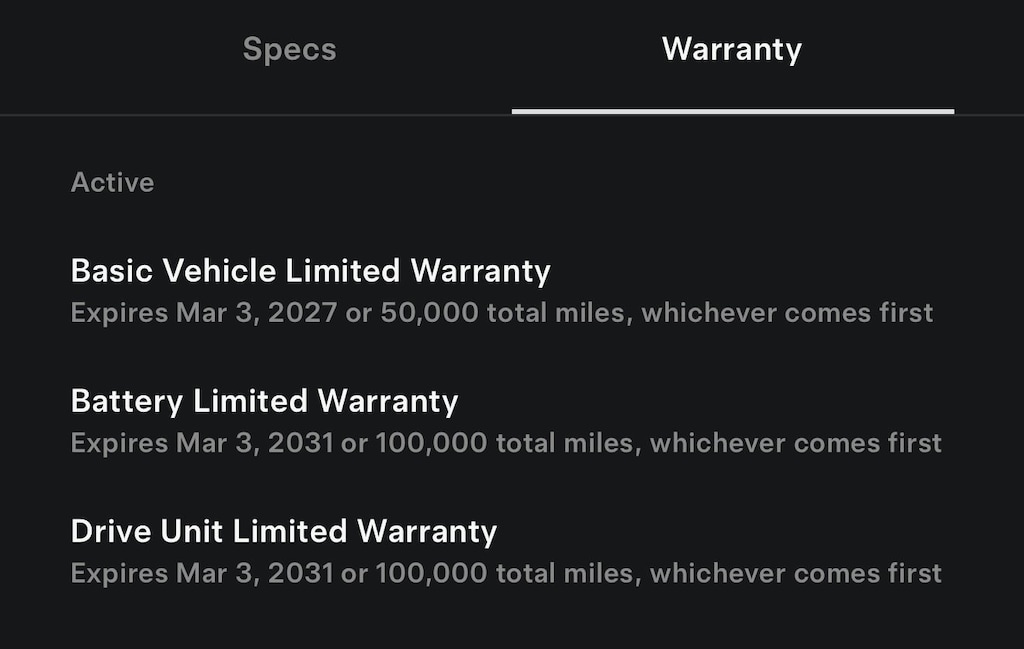Screen dimensions: 1024x649
Task: Click Battery warranty's Mar 3, 2031 date
Action: click(x=254, y=443)
